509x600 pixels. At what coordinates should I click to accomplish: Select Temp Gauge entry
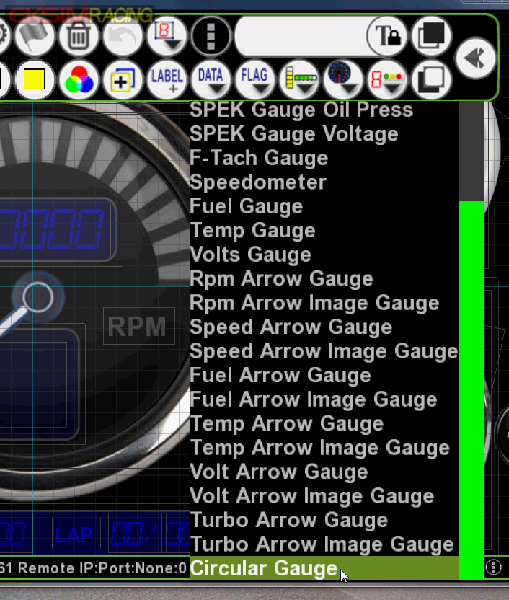pyautogui.click(x=324, y=230)
